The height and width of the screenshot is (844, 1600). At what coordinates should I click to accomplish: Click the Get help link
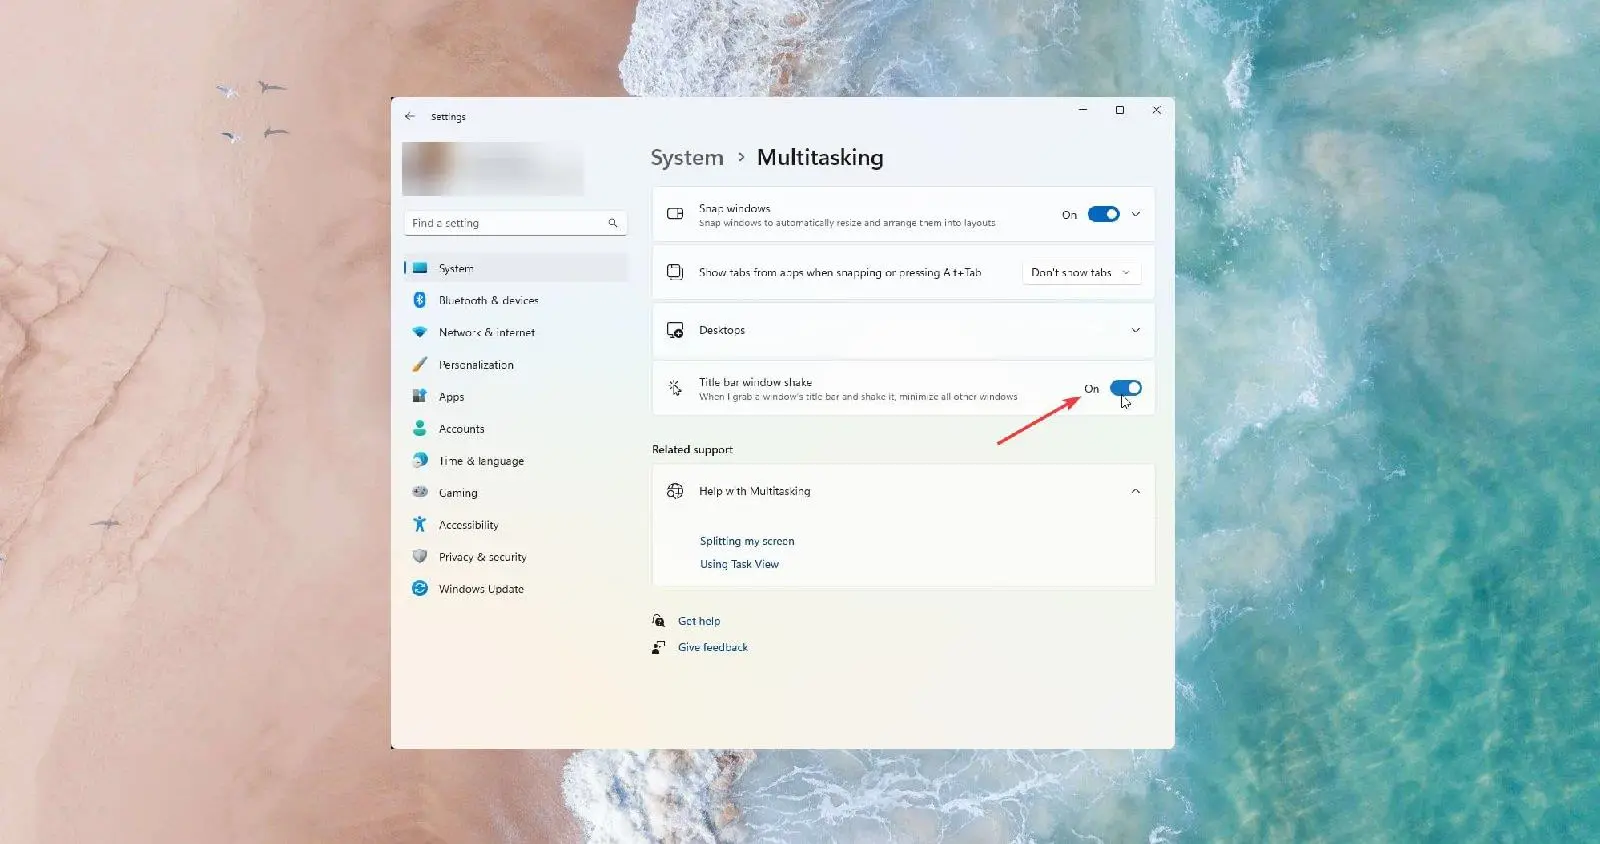pos(699,621)
